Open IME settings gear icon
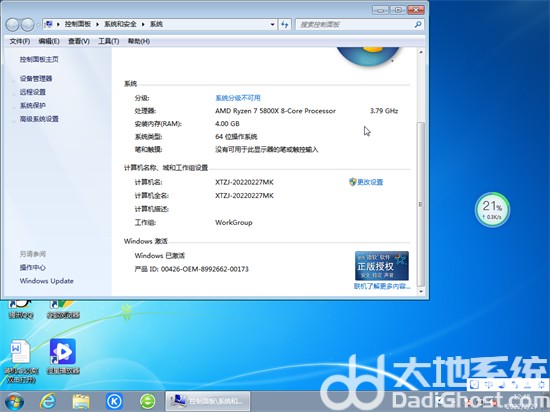The height and width of the screenshot is (412, 550). click(x=541, y=384)
